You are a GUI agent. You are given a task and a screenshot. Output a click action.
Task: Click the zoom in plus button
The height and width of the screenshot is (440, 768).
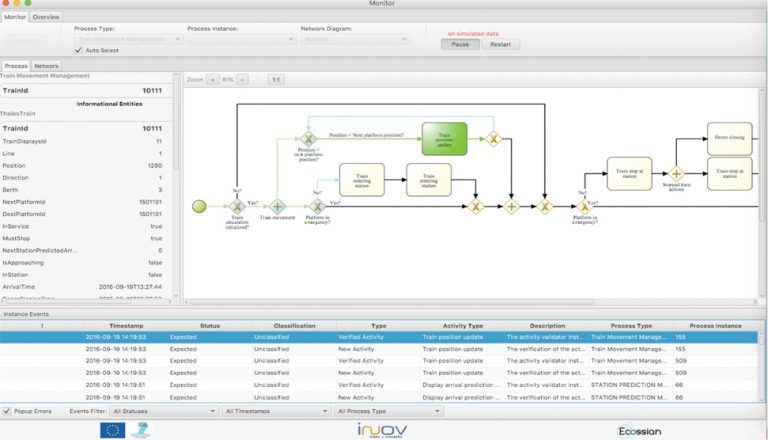(212, 79)
